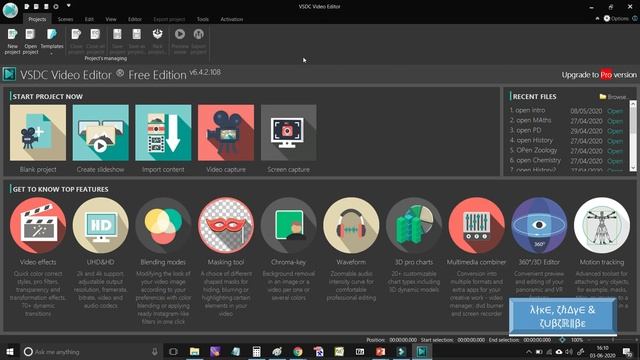The width and height of the screenshot is (640, 360).
Task: Click the '5. OPen Zoology' file name
Action: [x=533, y=150]
